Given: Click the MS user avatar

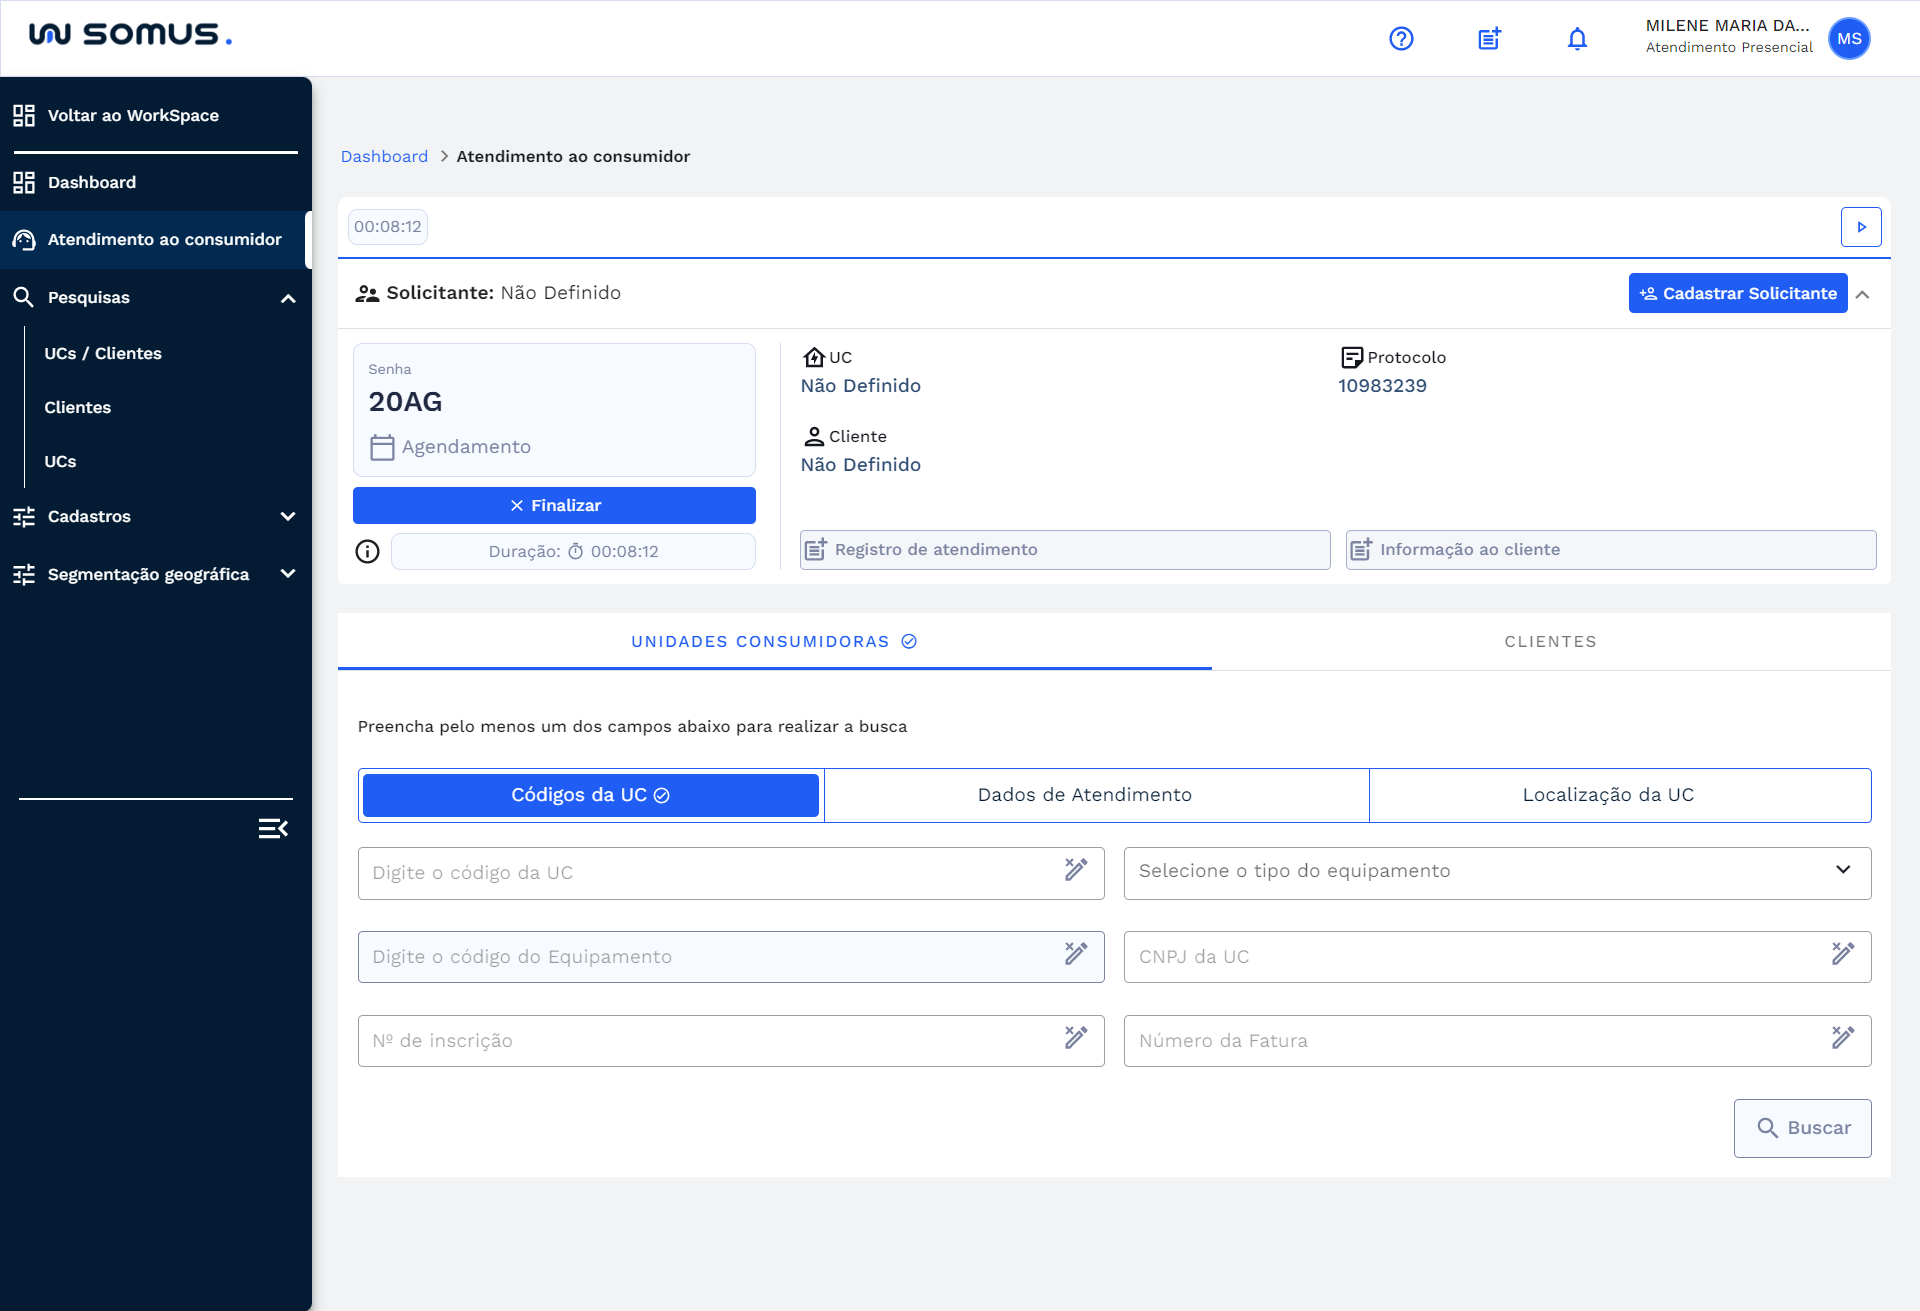Looking at the screenshot, I should (x=1849, y=39).
